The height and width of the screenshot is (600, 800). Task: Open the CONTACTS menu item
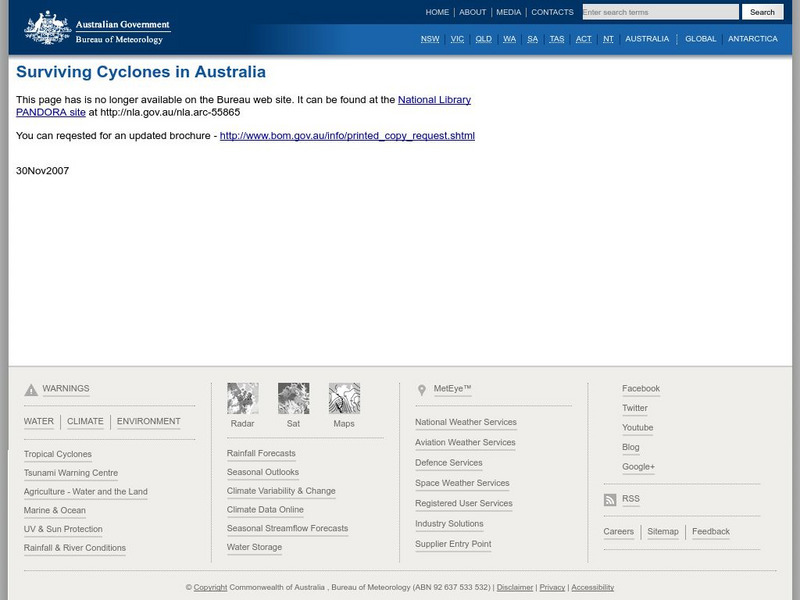point(553,12)
